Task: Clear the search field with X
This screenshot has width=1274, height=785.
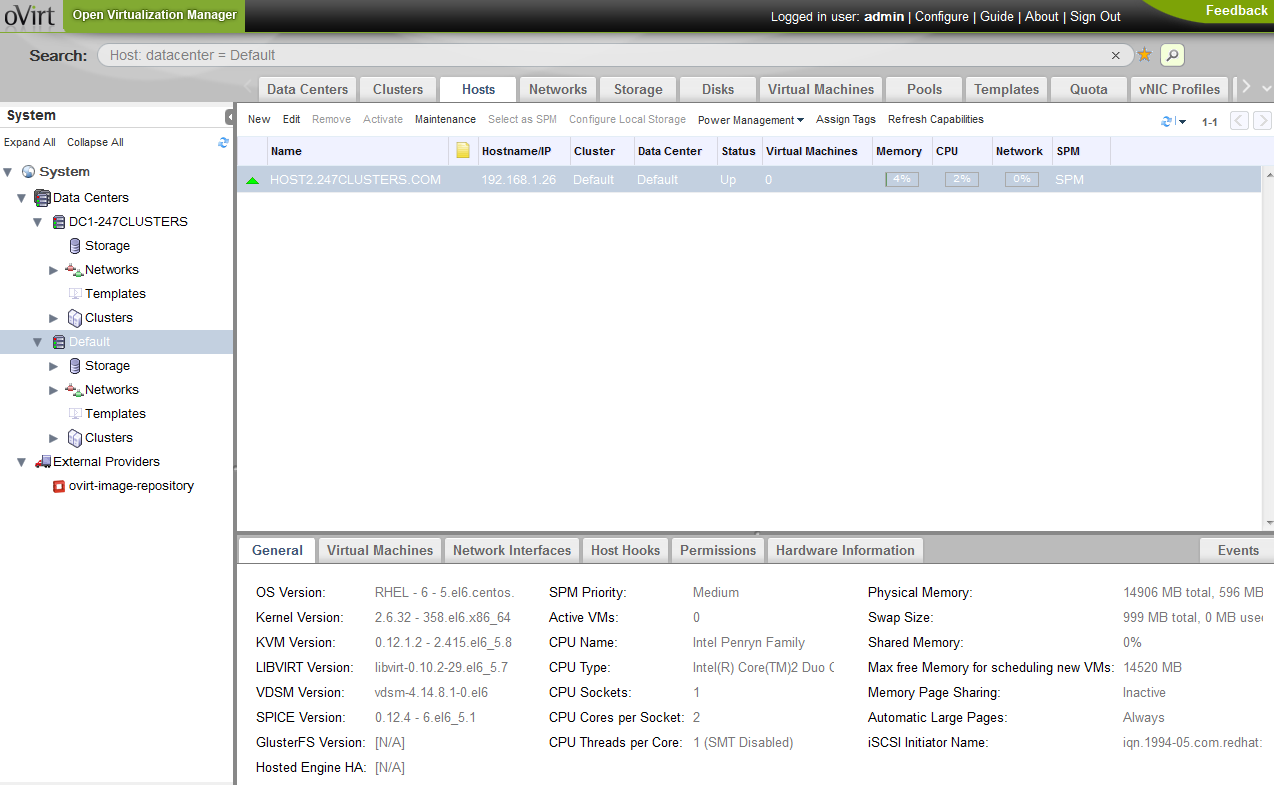Action: click(1116, 56)
